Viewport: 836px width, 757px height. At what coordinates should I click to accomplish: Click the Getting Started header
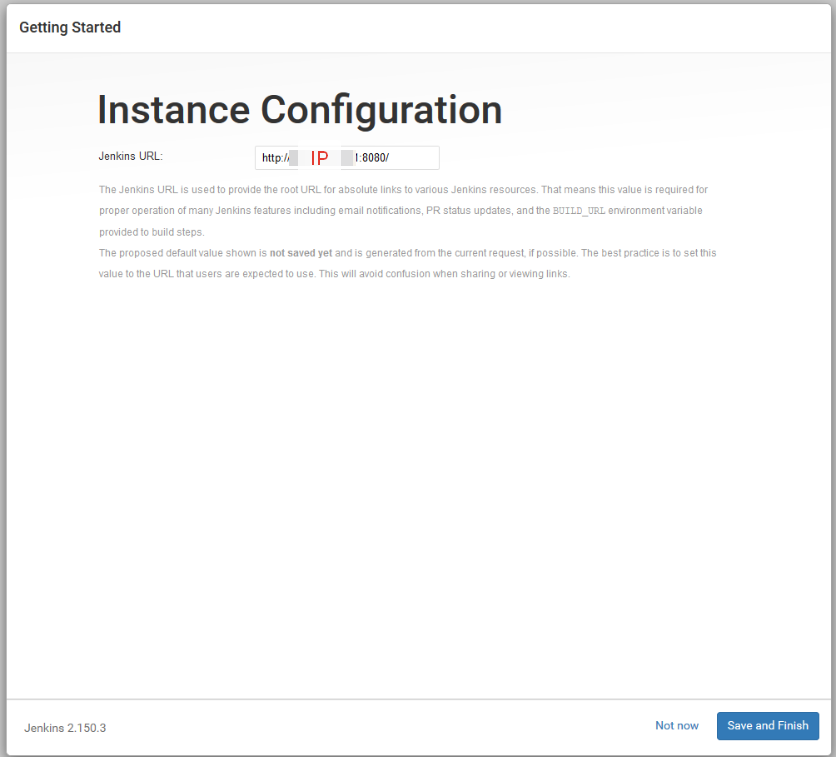click(x=69, y=27)
